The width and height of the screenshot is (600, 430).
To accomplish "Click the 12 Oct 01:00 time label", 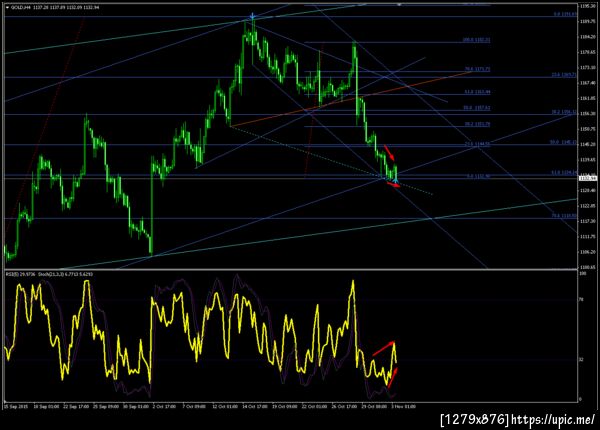I will coord(225,407).
